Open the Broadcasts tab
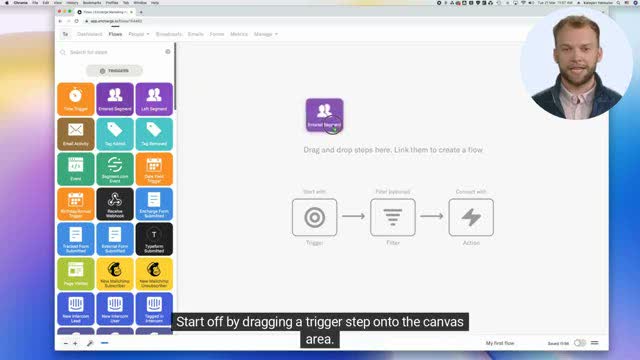 169,34
